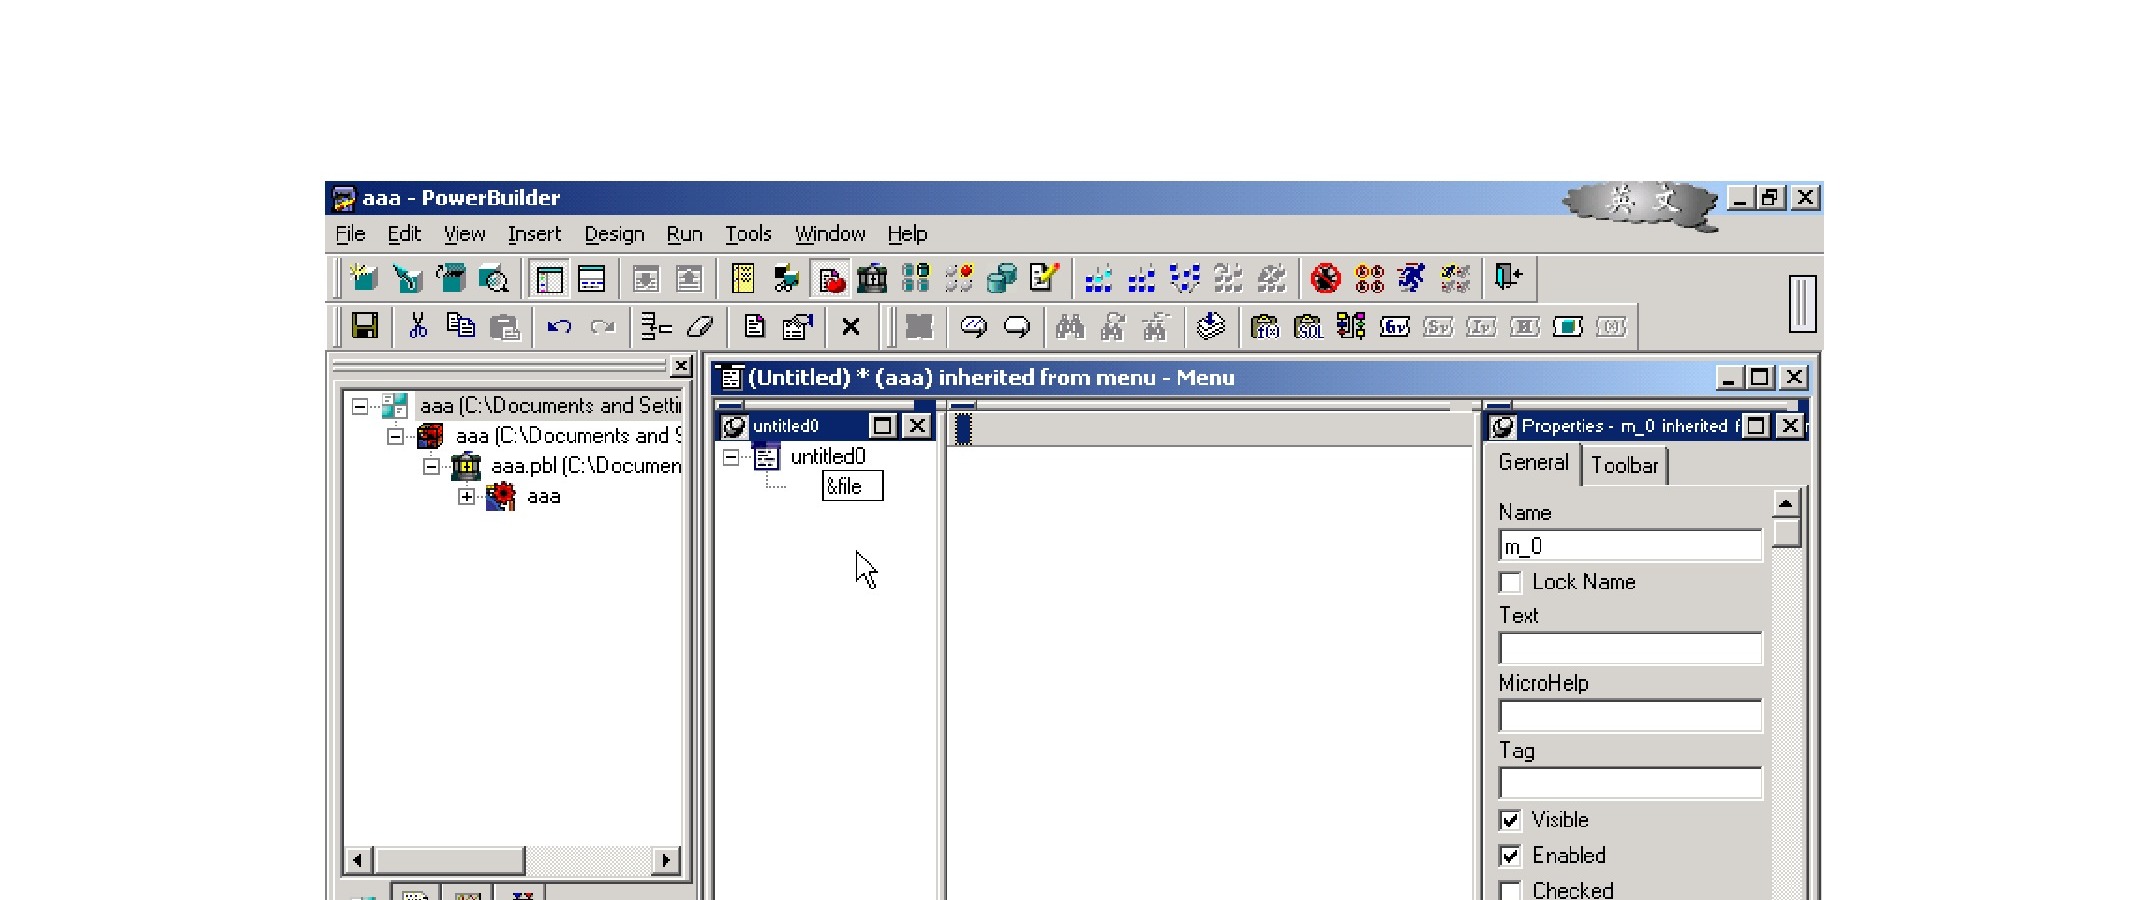
Task: Select the General properties tab
Action: pyautogui.click(x=1533, y=463)
